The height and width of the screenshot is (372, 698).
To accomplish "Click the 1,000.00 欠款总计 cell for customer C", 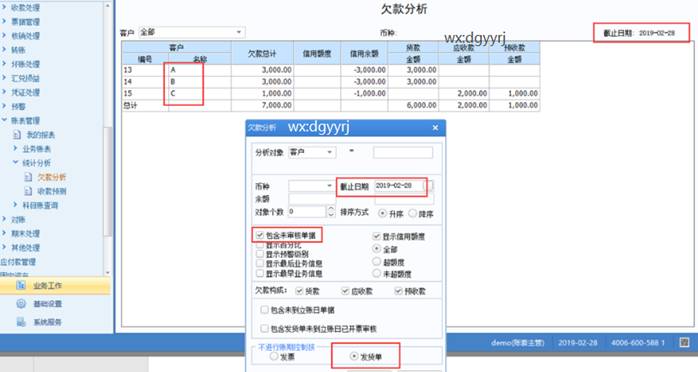I will tap(262, 93).
